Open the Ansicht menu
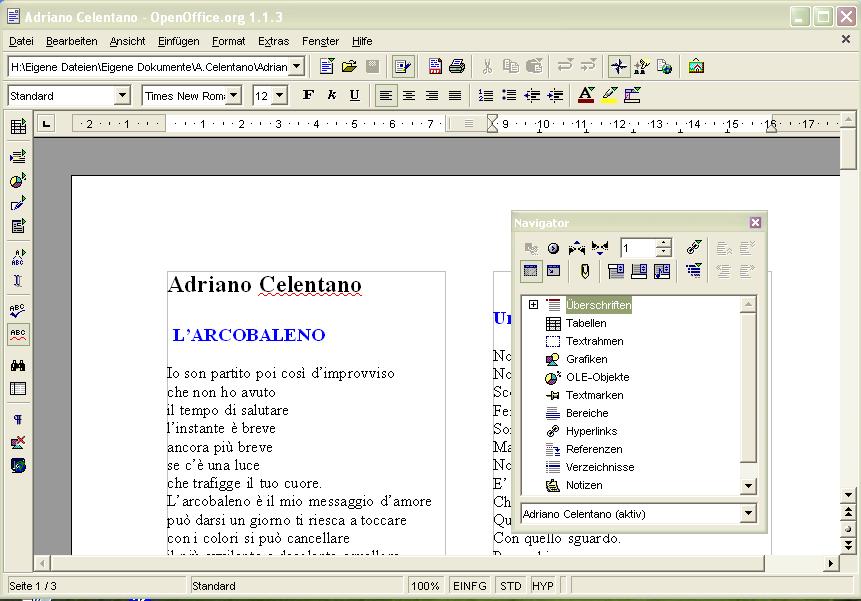This screenshot has height=601, width=861. [x=127, y=41]
